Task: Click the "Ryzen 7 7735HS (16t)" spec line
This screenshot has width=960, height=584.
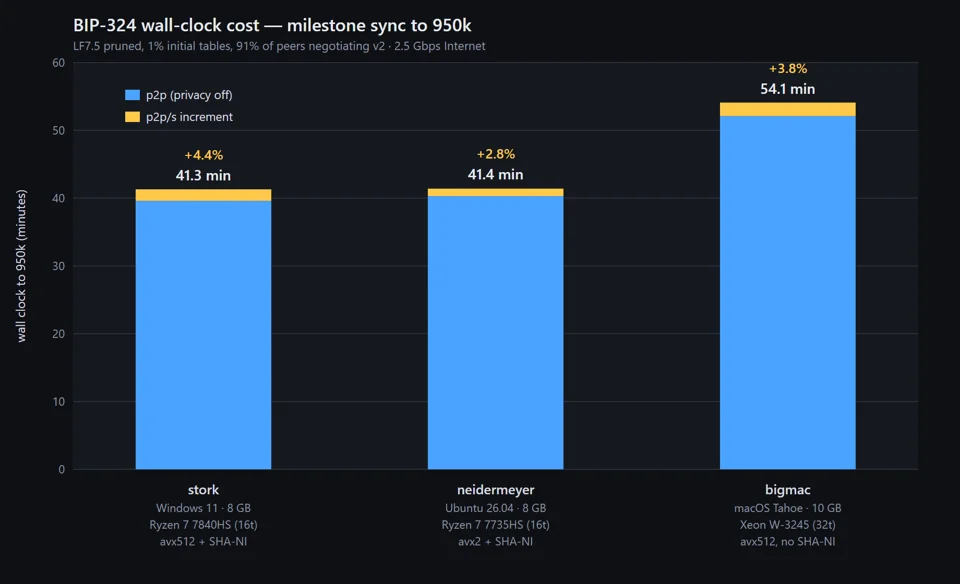Action: (495, 525)
